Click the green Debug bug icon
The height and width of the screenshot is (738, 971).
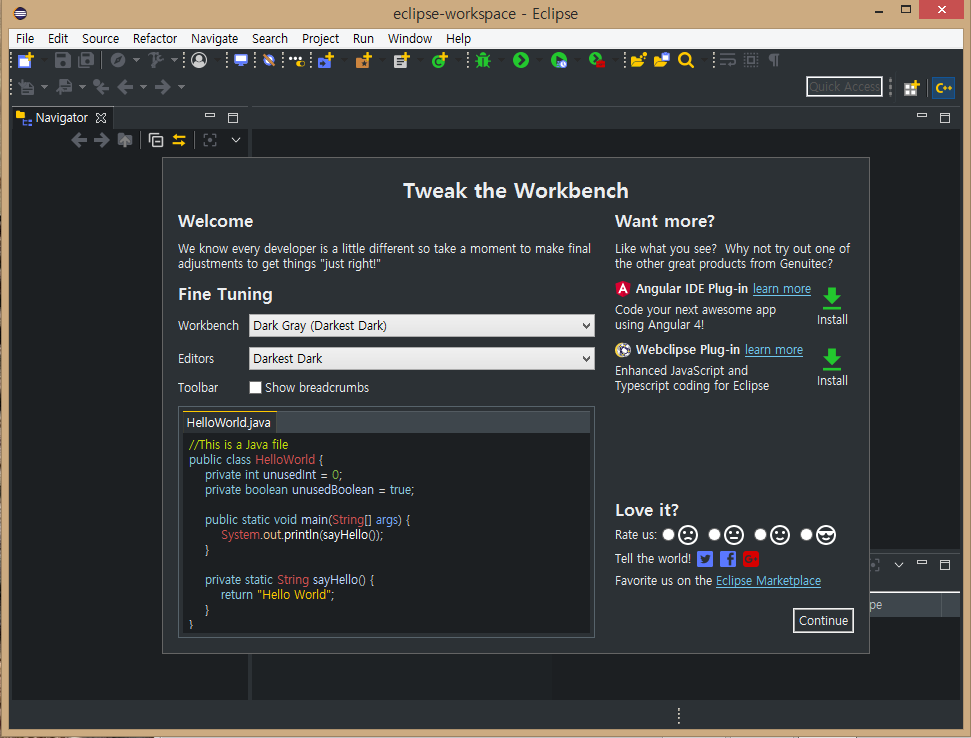483,60
